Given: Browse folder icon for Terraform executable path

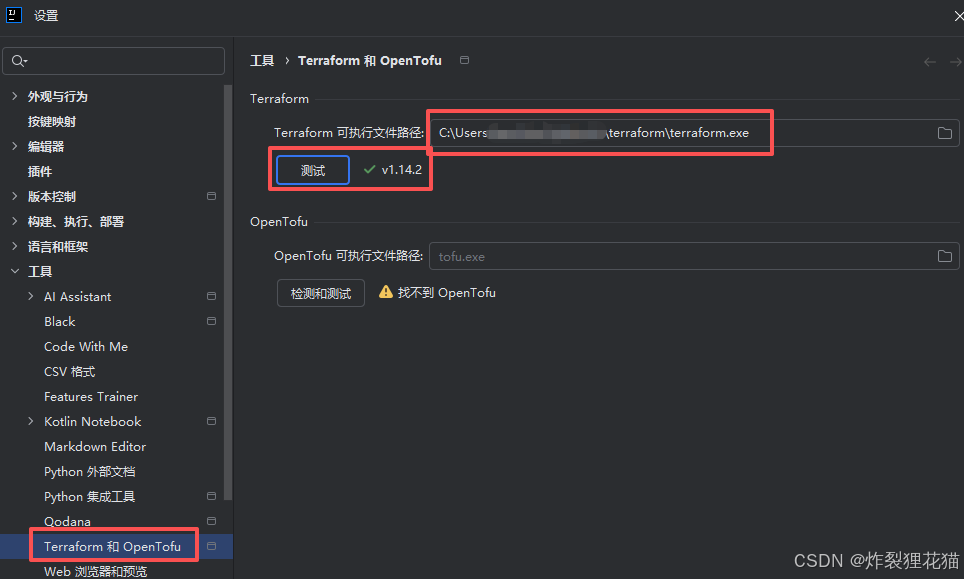Looking at the screenshot, I should 944,133.
